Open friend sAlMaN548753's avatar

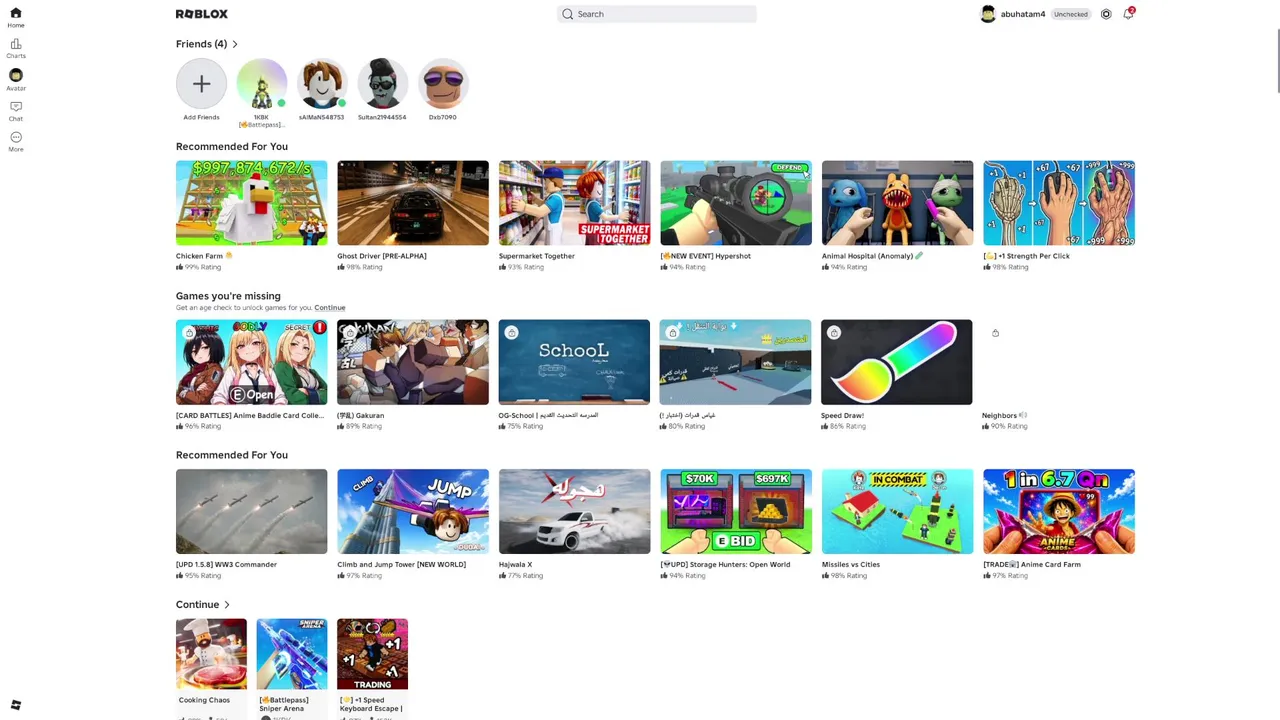pos(322,84)
